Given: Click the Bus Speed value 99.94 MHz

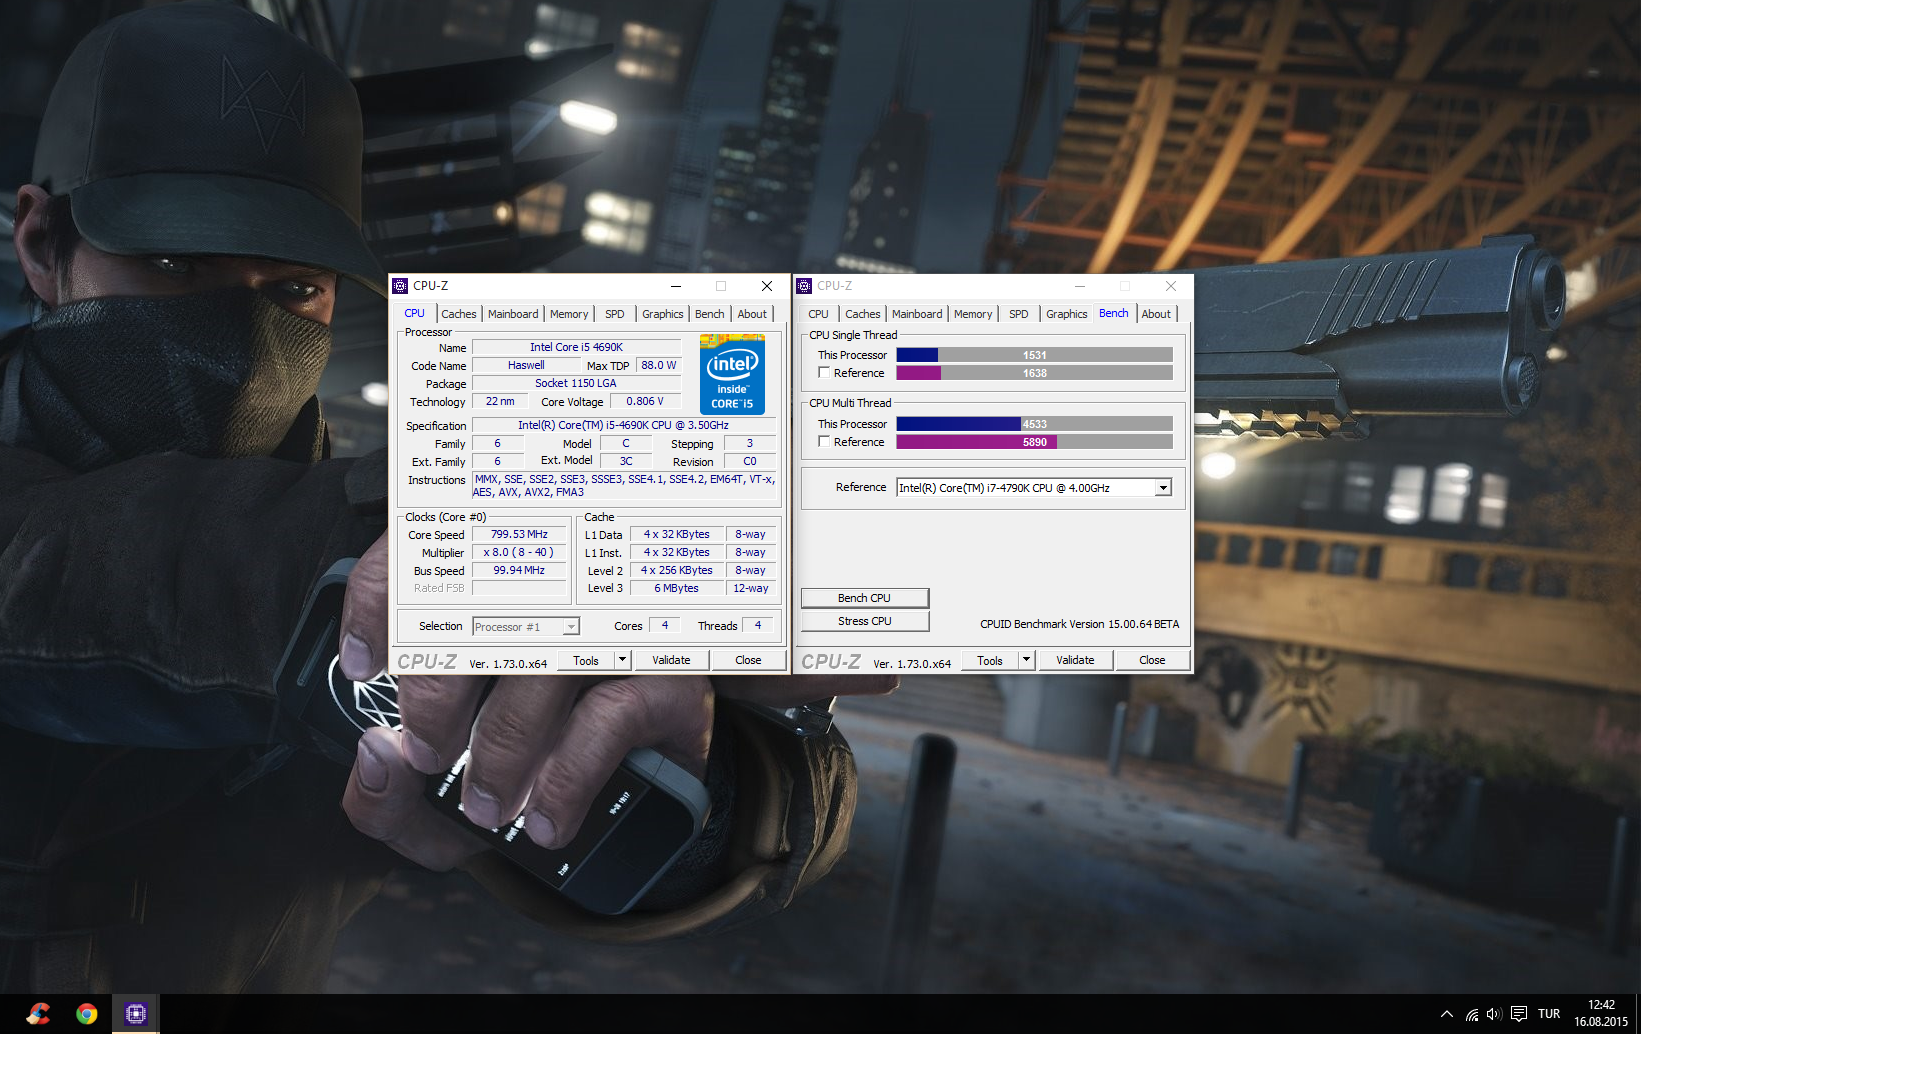Looking at the screenshot, I should coord(520,571).
